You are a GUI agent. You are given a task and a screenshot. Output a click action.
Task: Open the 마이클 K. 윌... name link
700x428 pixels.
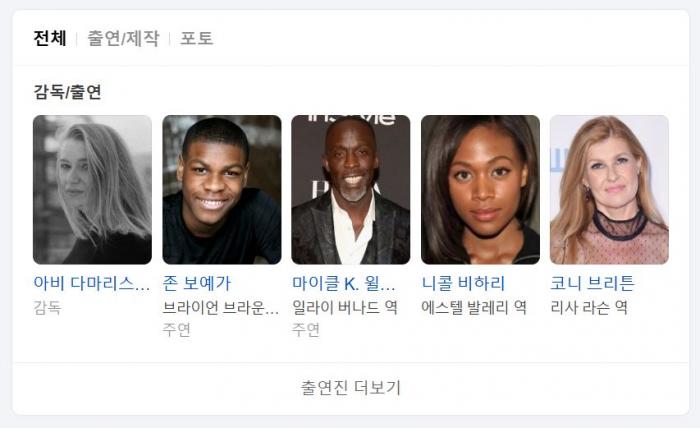tap(343, 283)
